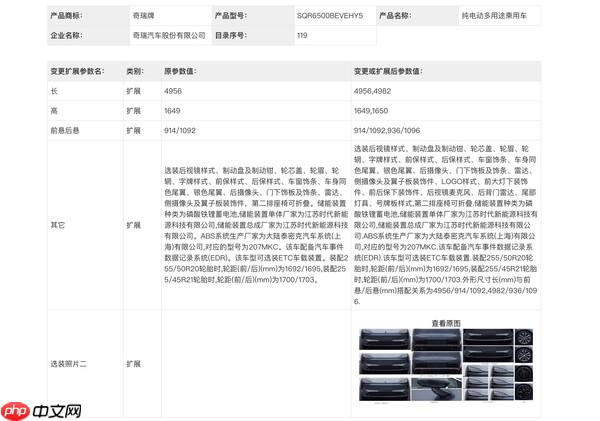The height and width of the screenshot is (421, 600).
Task: Select the original length value 4956
Action: (x=173, y=91)
